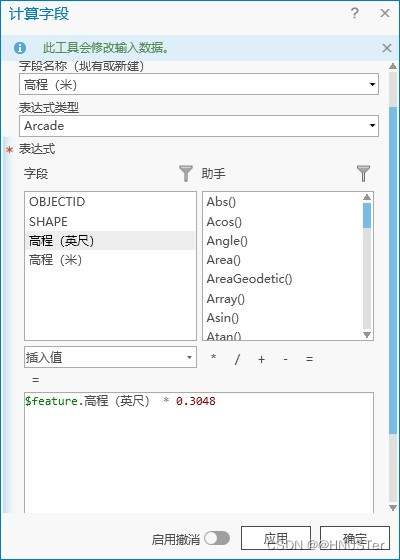Click the 应用 button
Screen dimensions: 400x560
(276, 538)
